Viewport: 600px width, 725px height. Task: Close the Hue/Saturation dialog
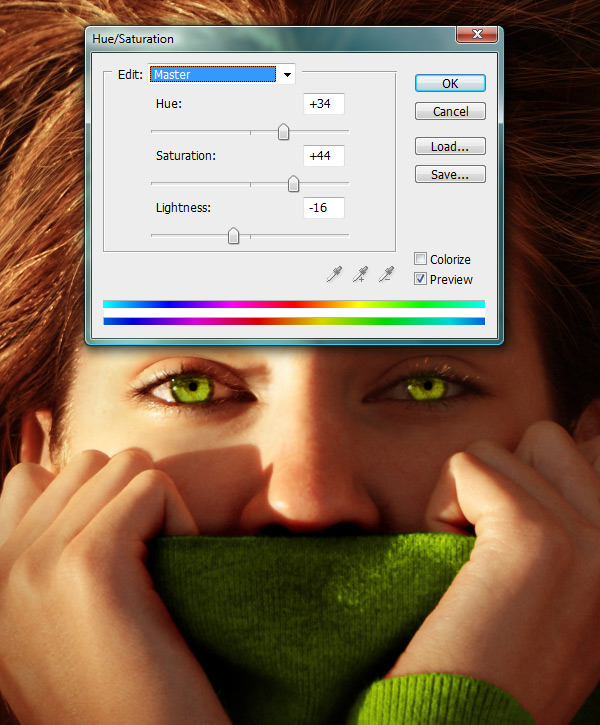click(x=477, y=34)
